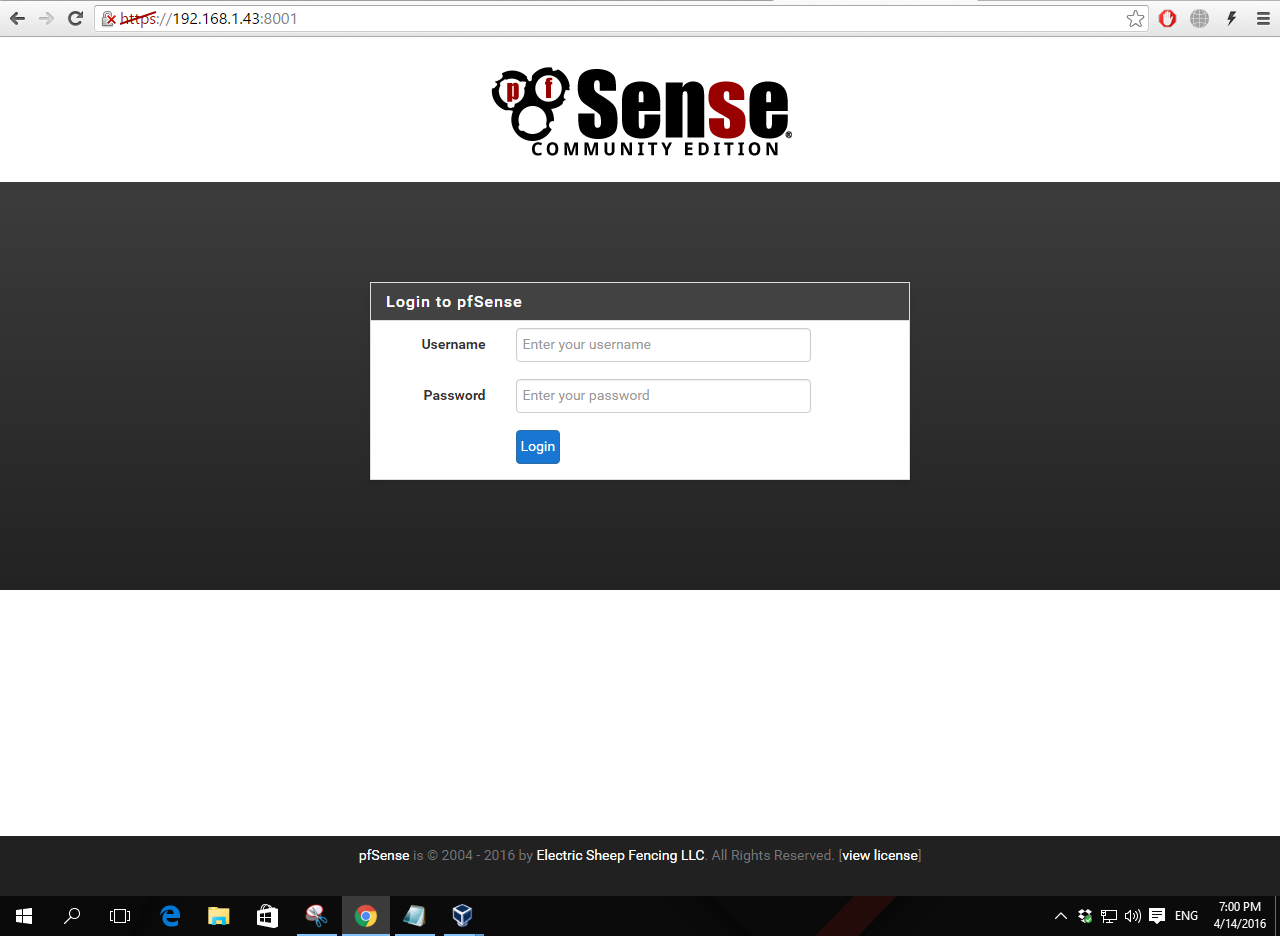The width and height of the screenshot is (1280, 936).
Task: Switch to Google Chrome on the taskbar
Action: point(365,915)
